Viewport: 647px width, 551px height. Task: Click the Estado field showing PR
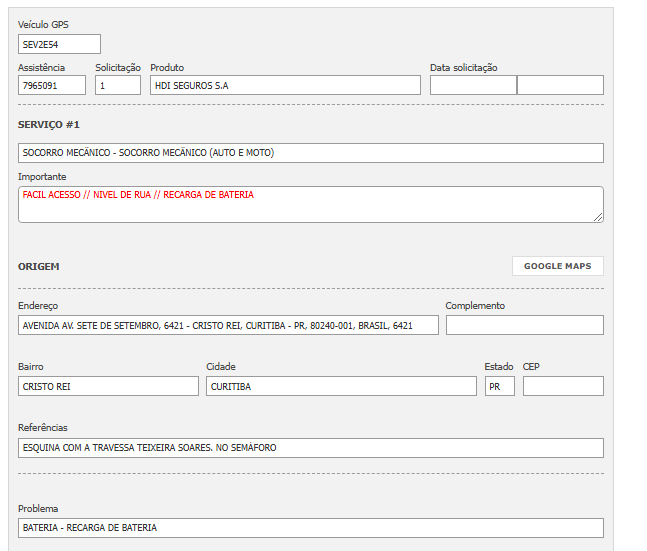coord(499,386)
